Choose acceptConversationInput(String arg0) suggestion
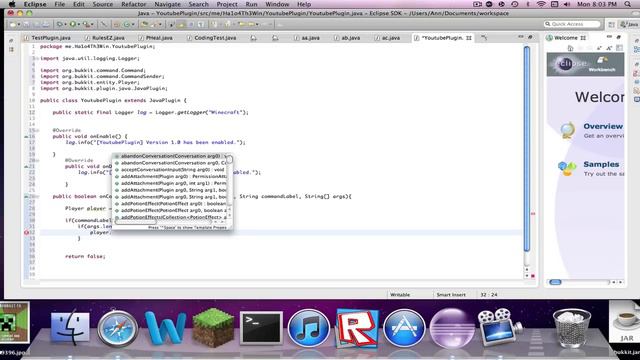This screenshot has height=360, width=640. point(170,169)
